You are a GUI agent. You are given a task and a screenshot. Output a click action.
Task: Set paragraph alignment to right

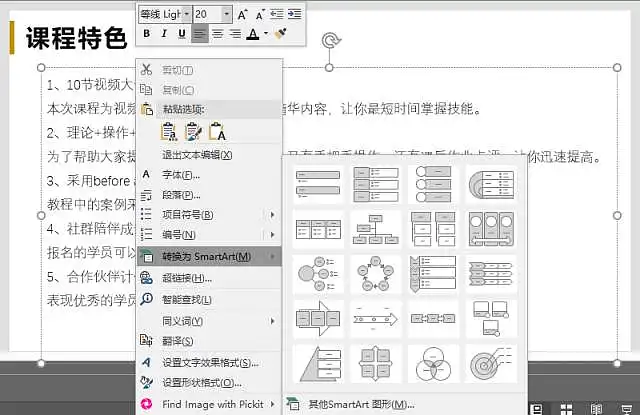(x=235, y=33)
